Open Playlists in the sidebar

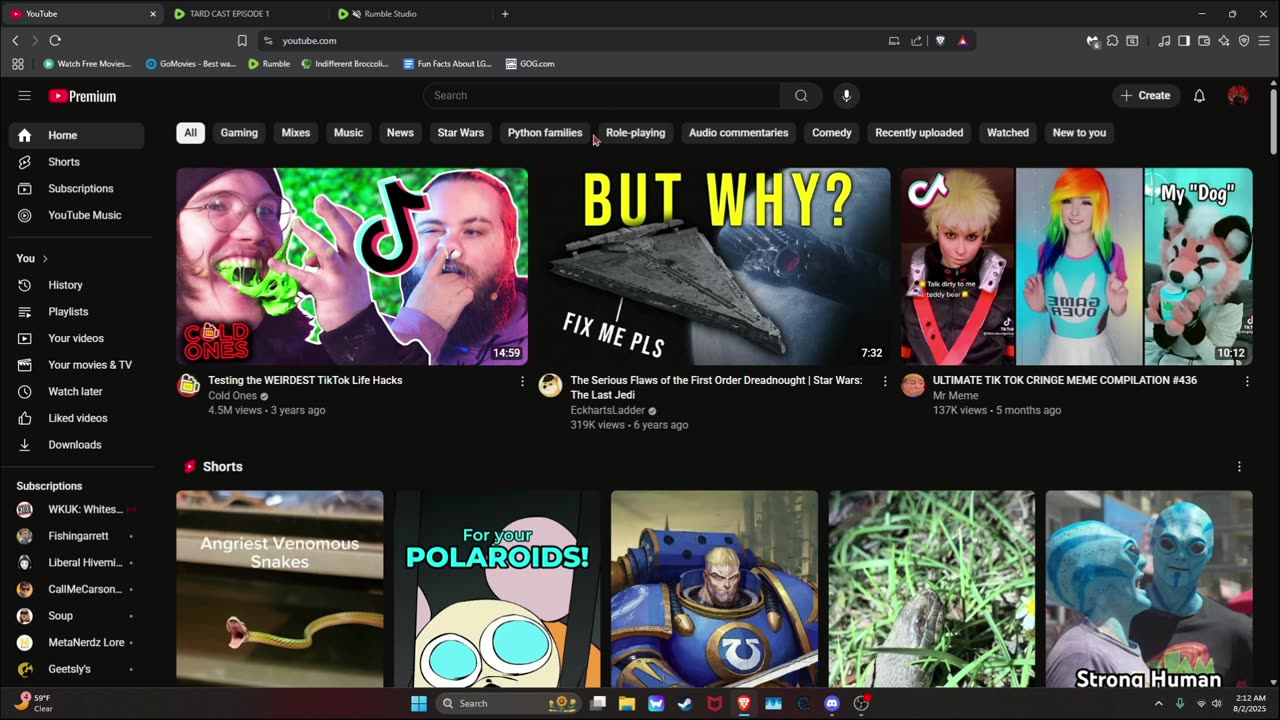(76, 312)
